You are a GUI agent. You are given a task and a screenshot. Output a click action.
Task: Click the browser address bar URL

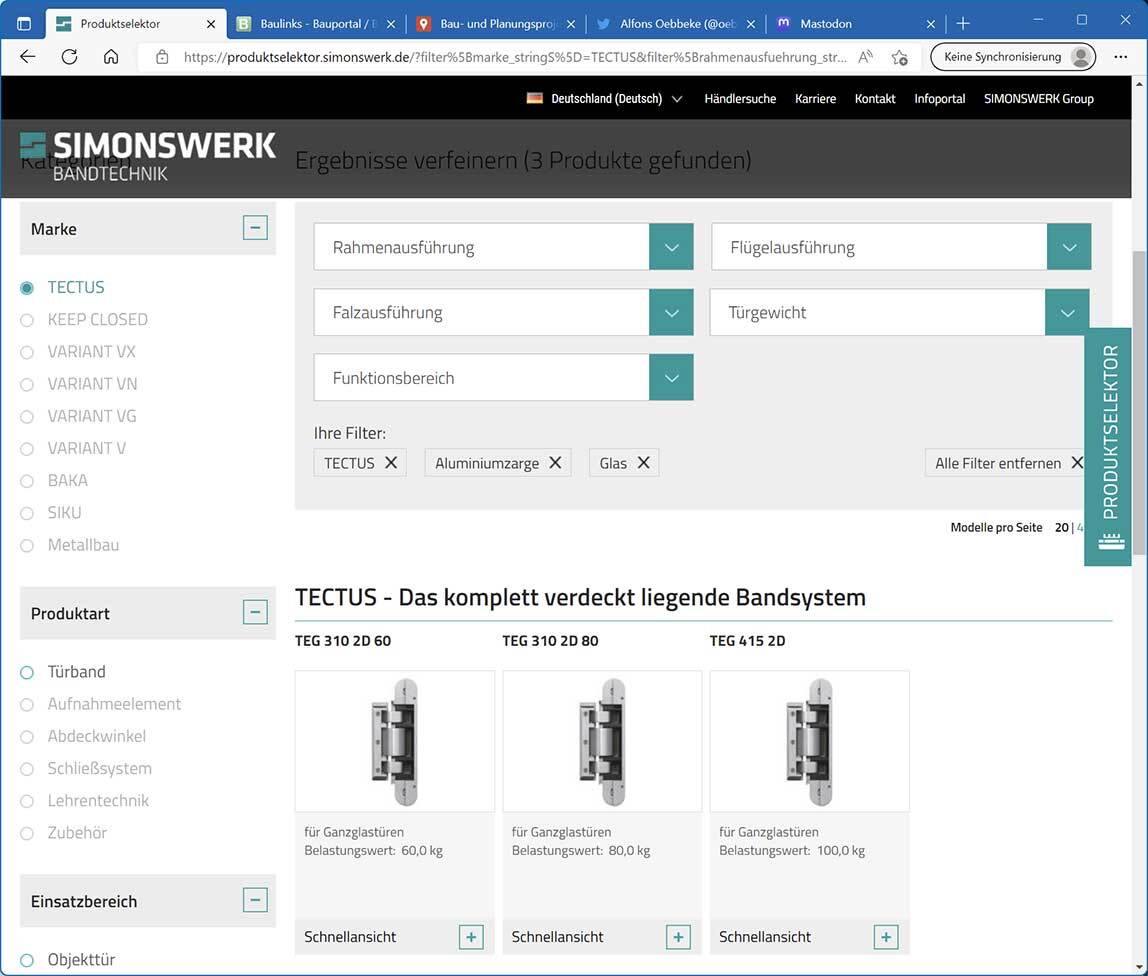[515, 57]
